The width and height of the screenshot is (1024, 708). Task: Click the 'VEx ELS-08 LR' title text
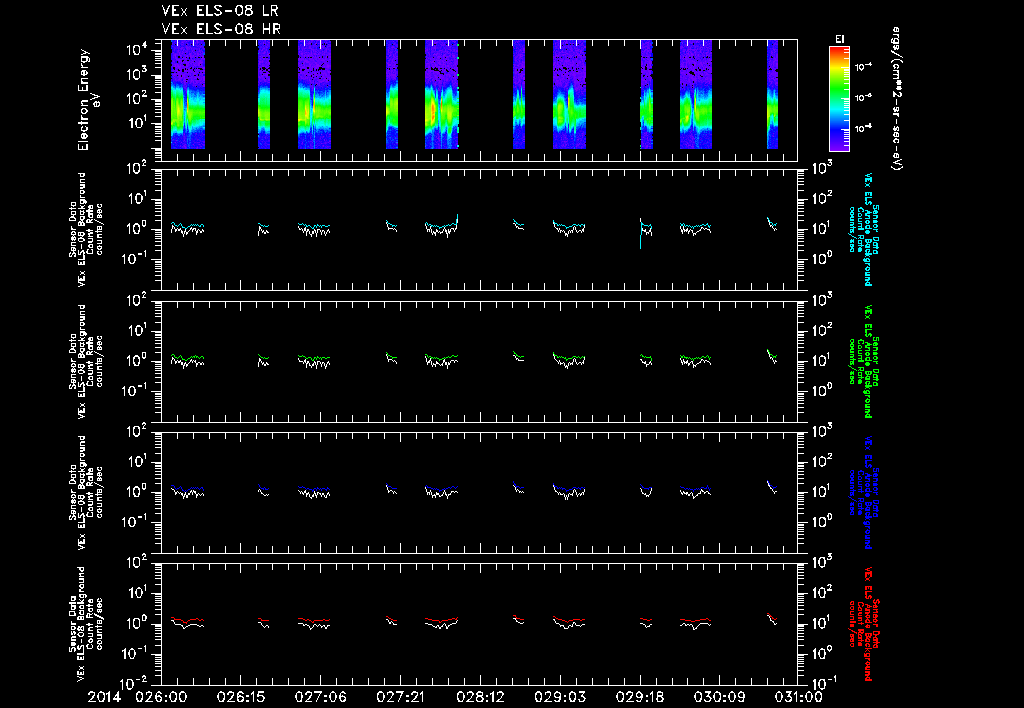[221, 11]
